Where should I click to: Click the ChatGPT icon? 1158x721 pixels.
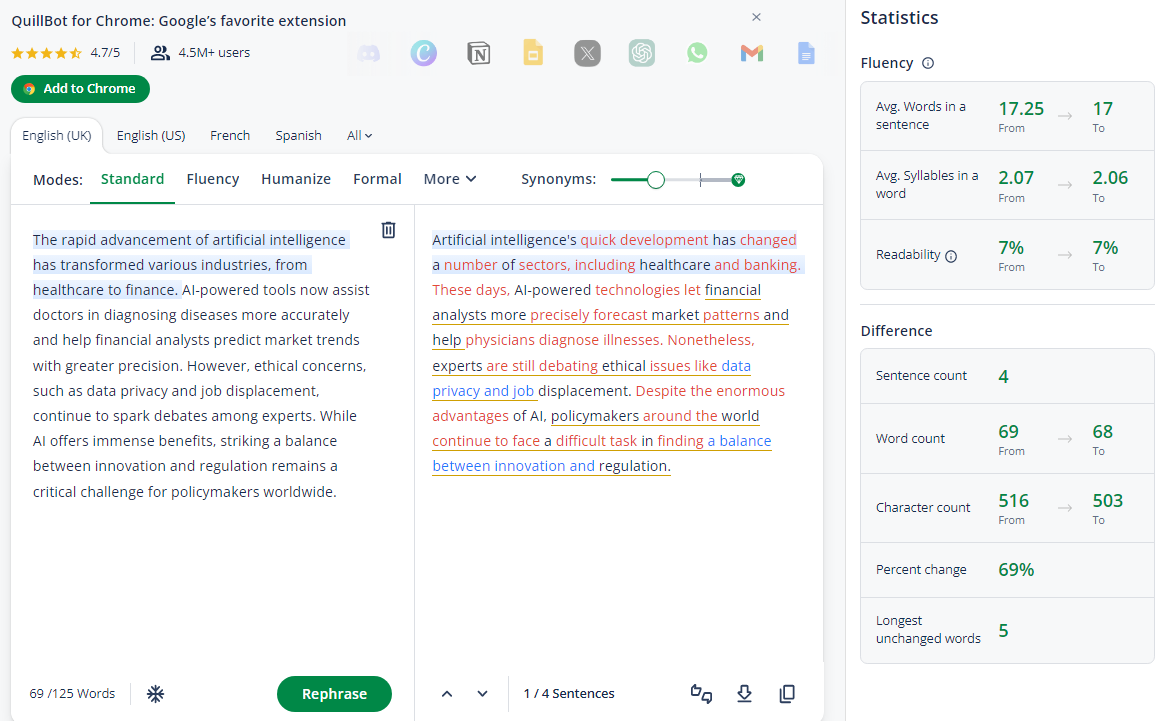pos(642,53)
